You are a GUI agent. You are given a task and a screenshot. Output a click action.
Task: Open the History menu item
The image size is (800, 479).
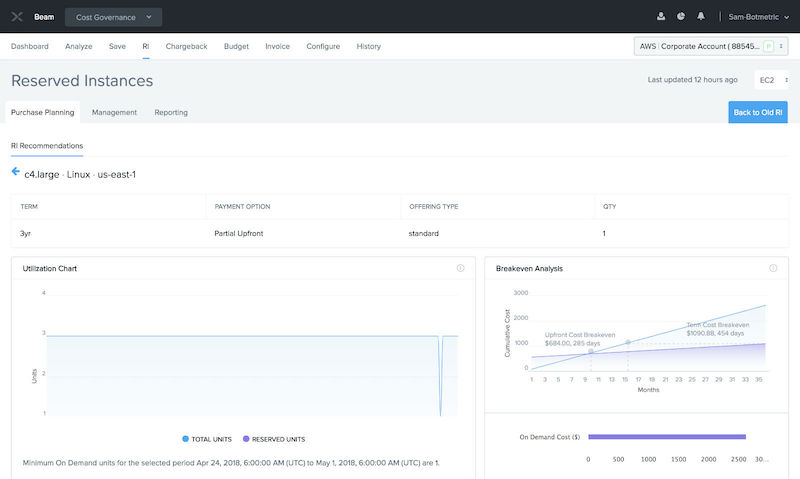pyautogui.click(x=368, y=46)
